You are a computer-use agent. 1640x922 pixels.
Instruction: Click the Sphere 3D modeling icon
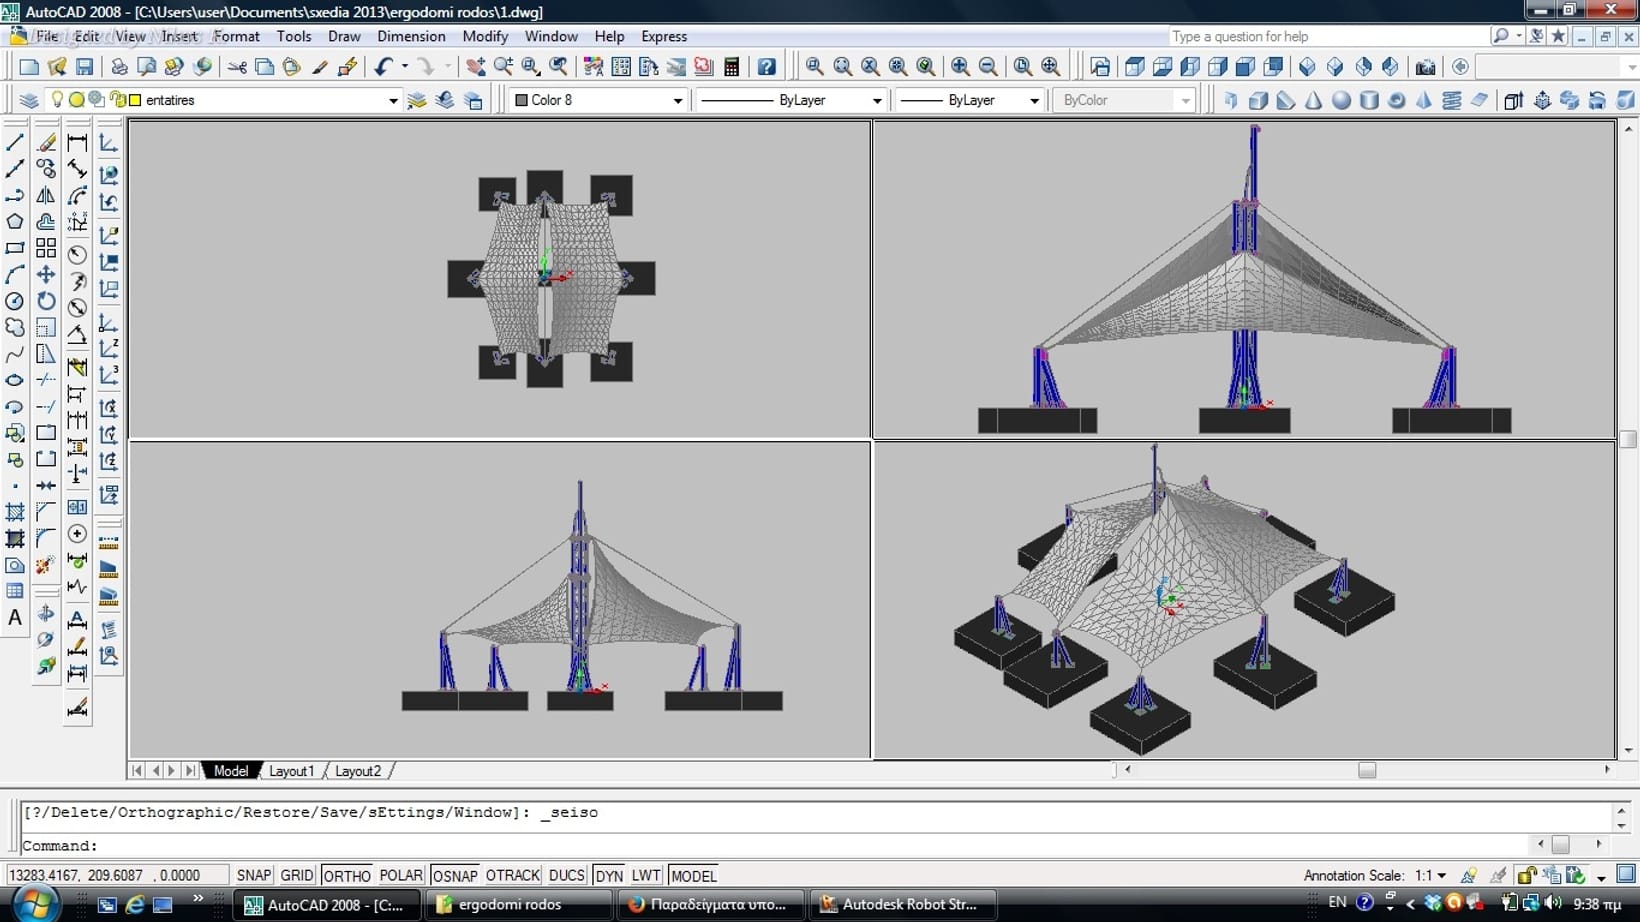click(1341, 100)
